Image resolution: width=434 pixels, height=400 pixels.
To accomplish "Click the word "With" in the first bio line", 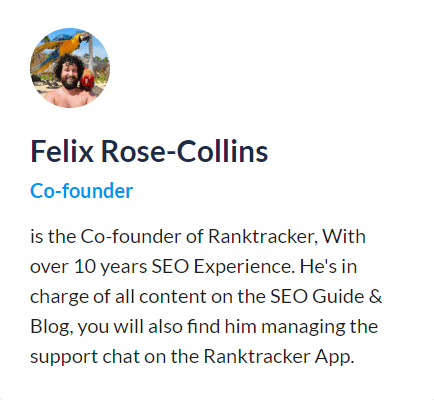I will [x=344, y=236].
